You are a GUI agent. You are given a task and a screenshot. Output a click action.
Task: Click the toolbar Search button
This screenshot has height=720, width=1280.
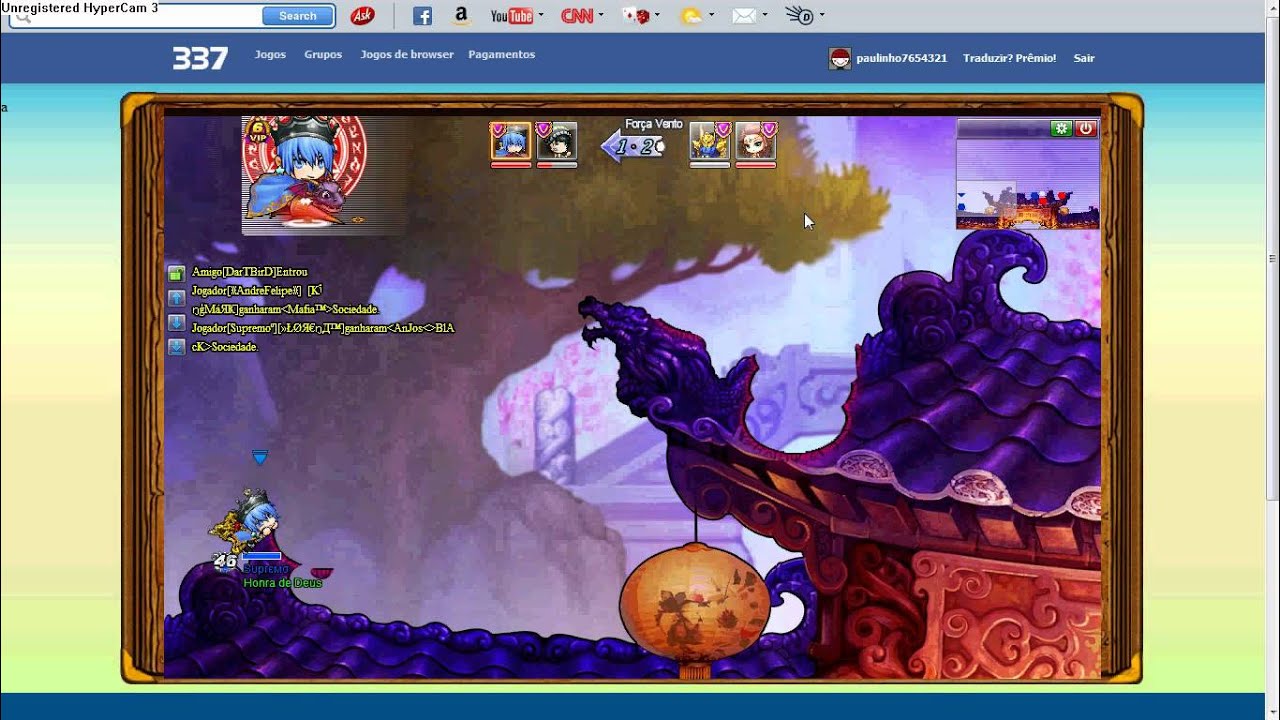(x=298, y=16)
